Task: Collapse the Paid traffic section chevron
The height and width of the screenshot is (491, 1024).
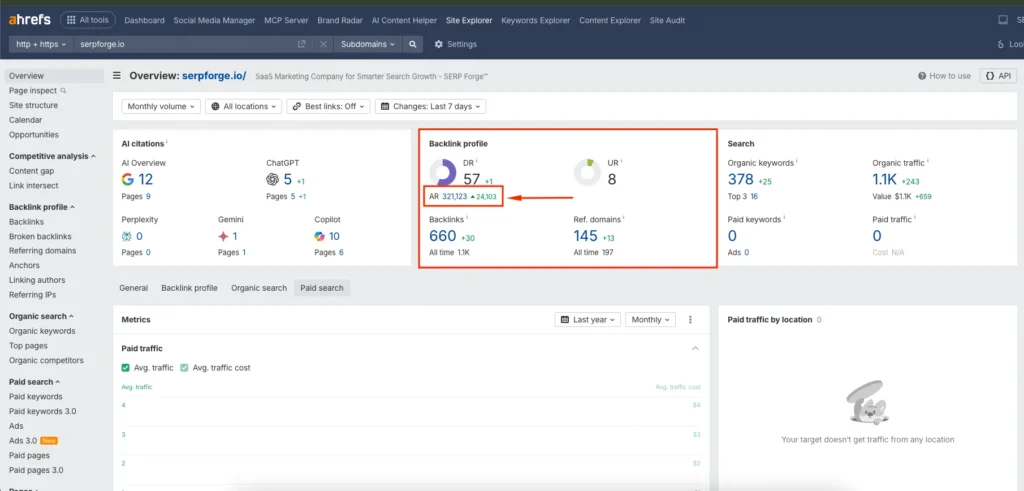Action: [695, 348]
